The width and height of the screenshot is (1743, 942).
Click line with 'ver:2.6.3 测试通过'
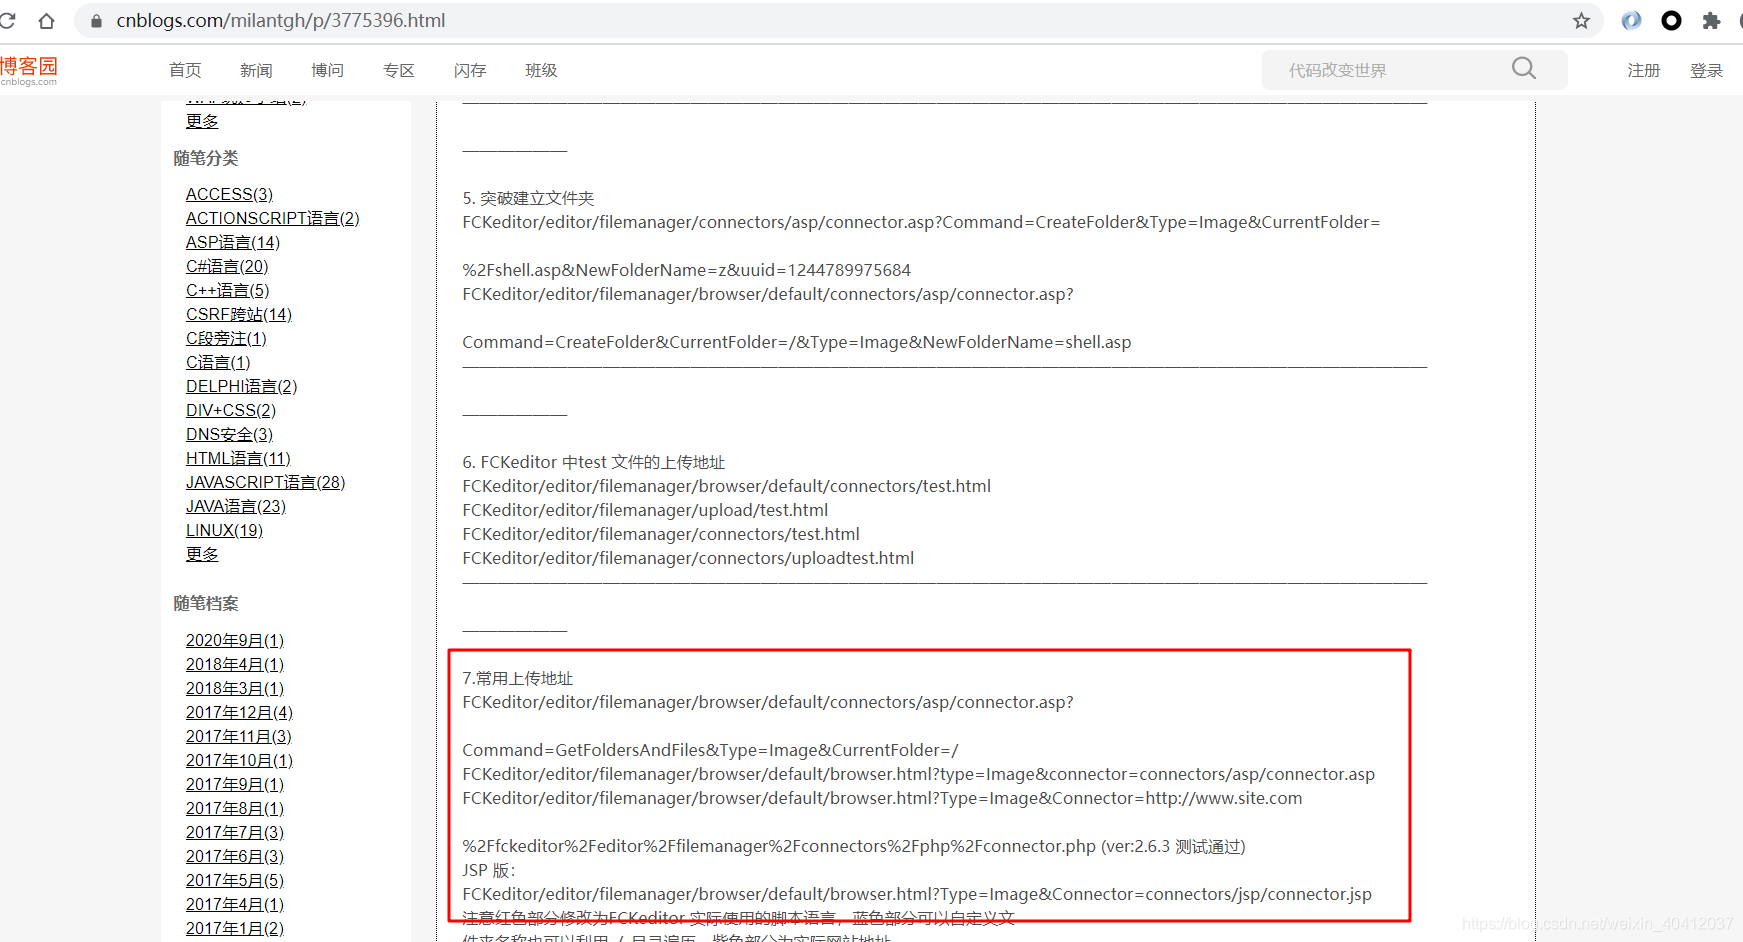pyautogui.click(x=853, y=846)
